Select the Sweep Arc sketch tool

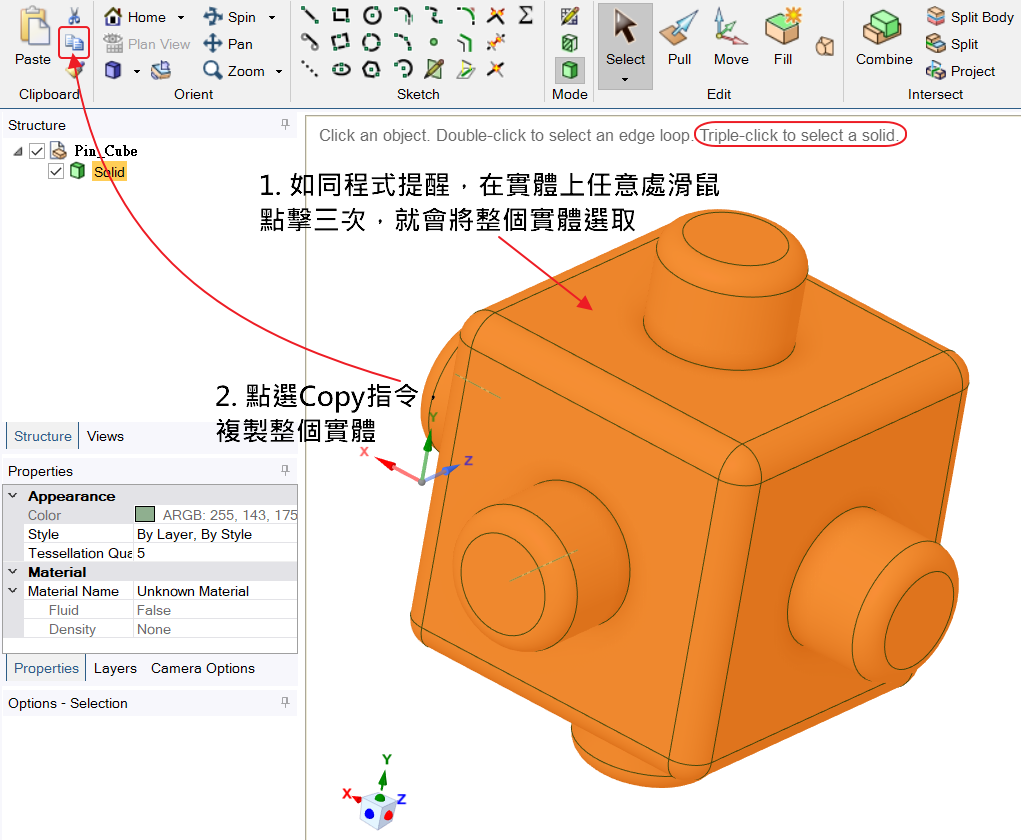tap(403, 69)
